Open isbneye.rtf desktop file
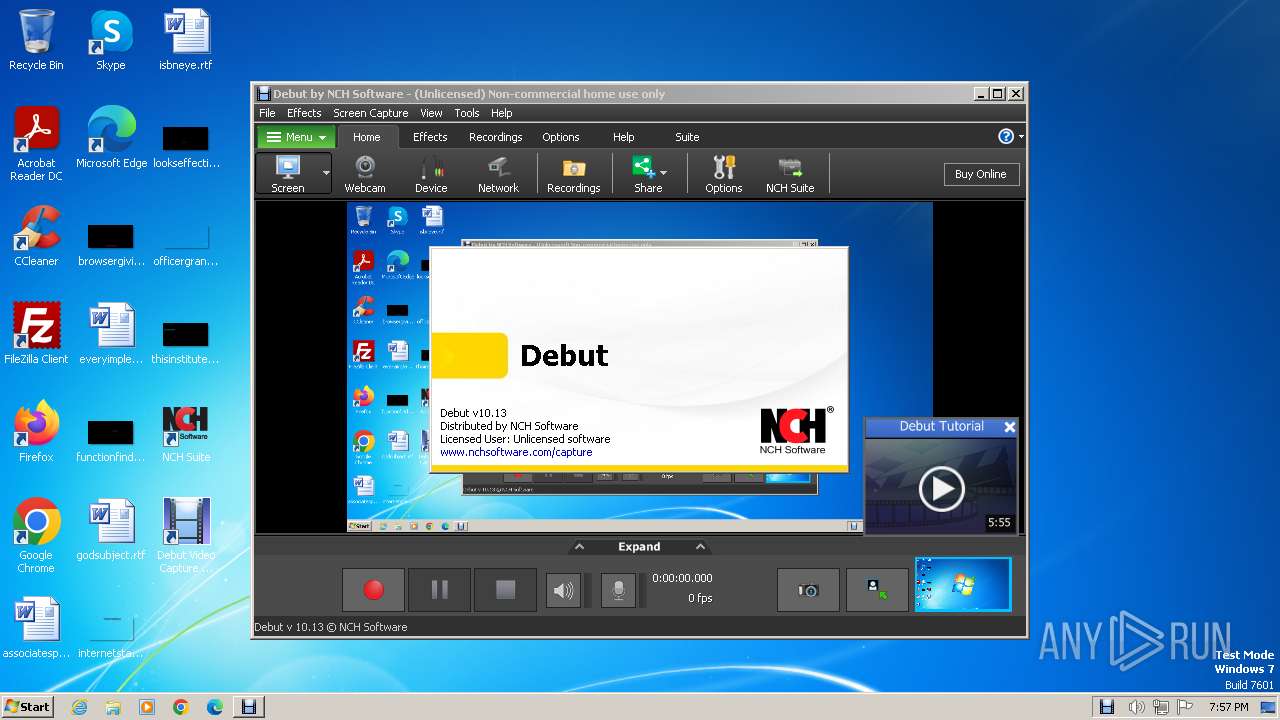Screen dimensions: 1280x720 [186, 40]
